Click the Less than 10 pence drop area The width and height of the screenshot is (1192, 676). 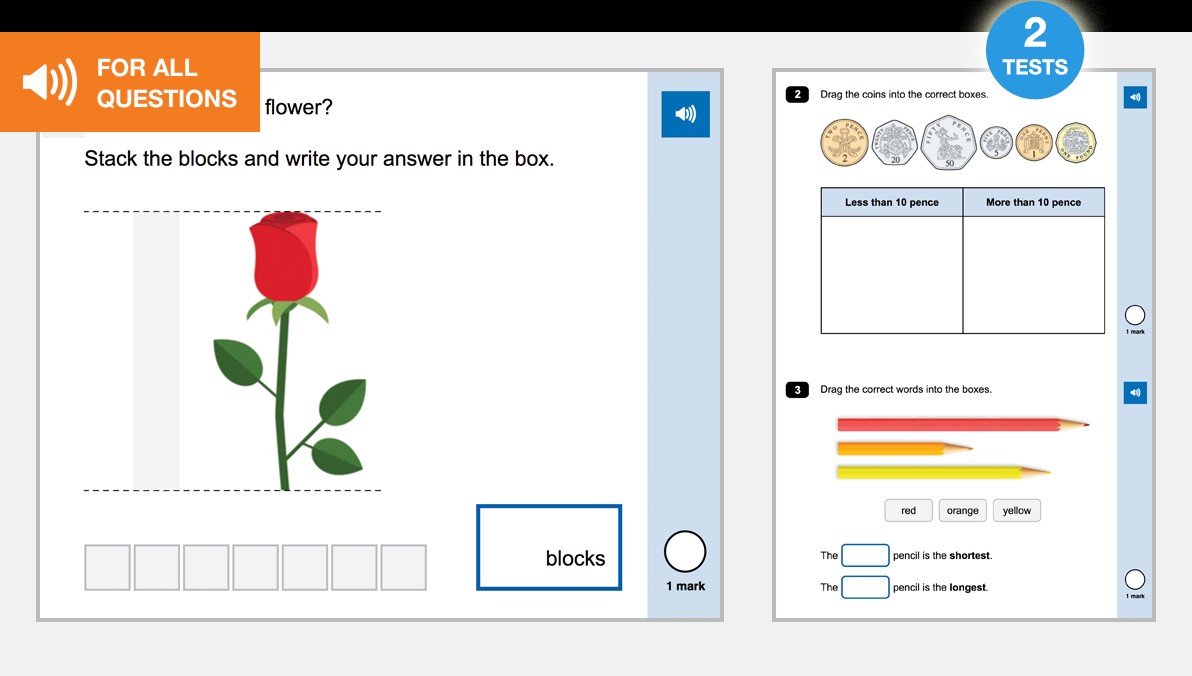pos(892,275)
